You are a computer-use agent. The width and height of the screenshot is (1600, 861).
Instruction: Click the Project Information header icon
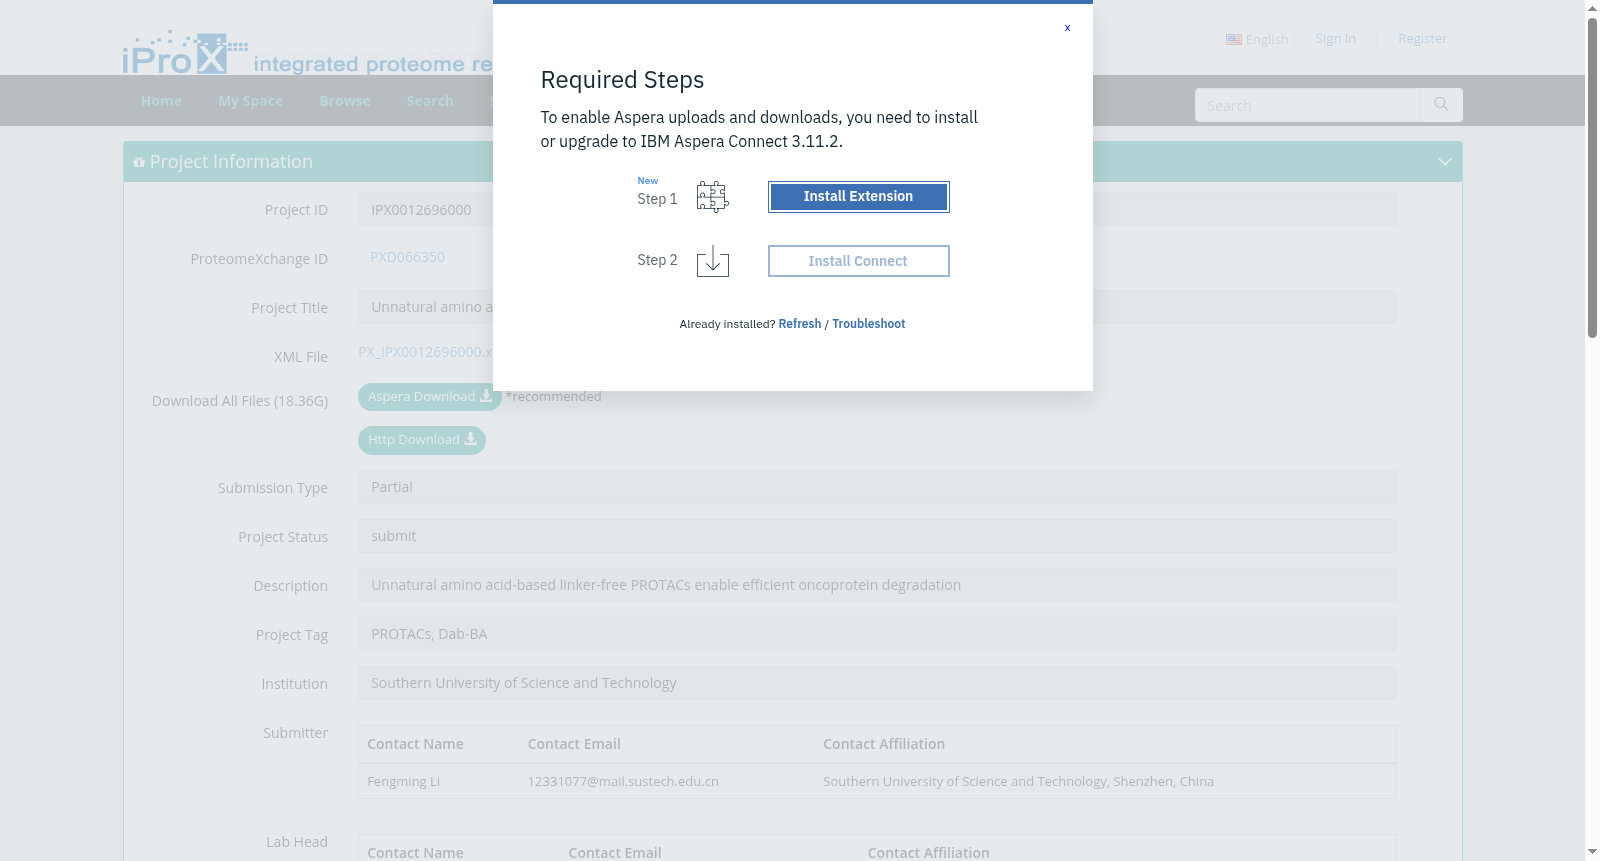[139, 162]
